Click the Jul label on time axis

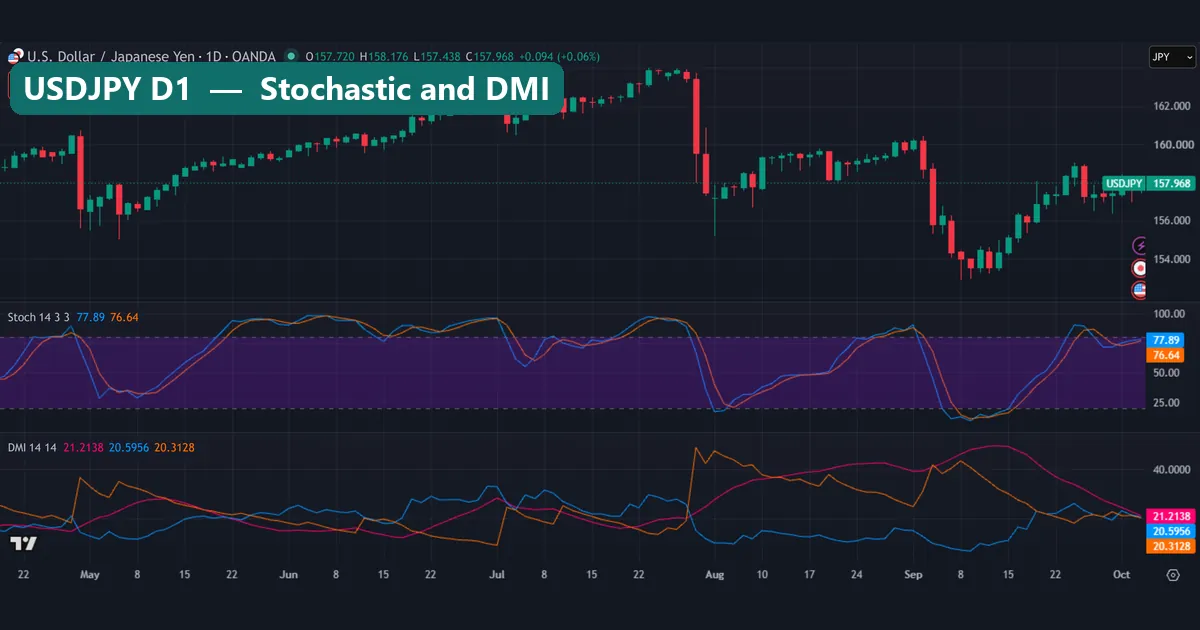click(497, 575)
